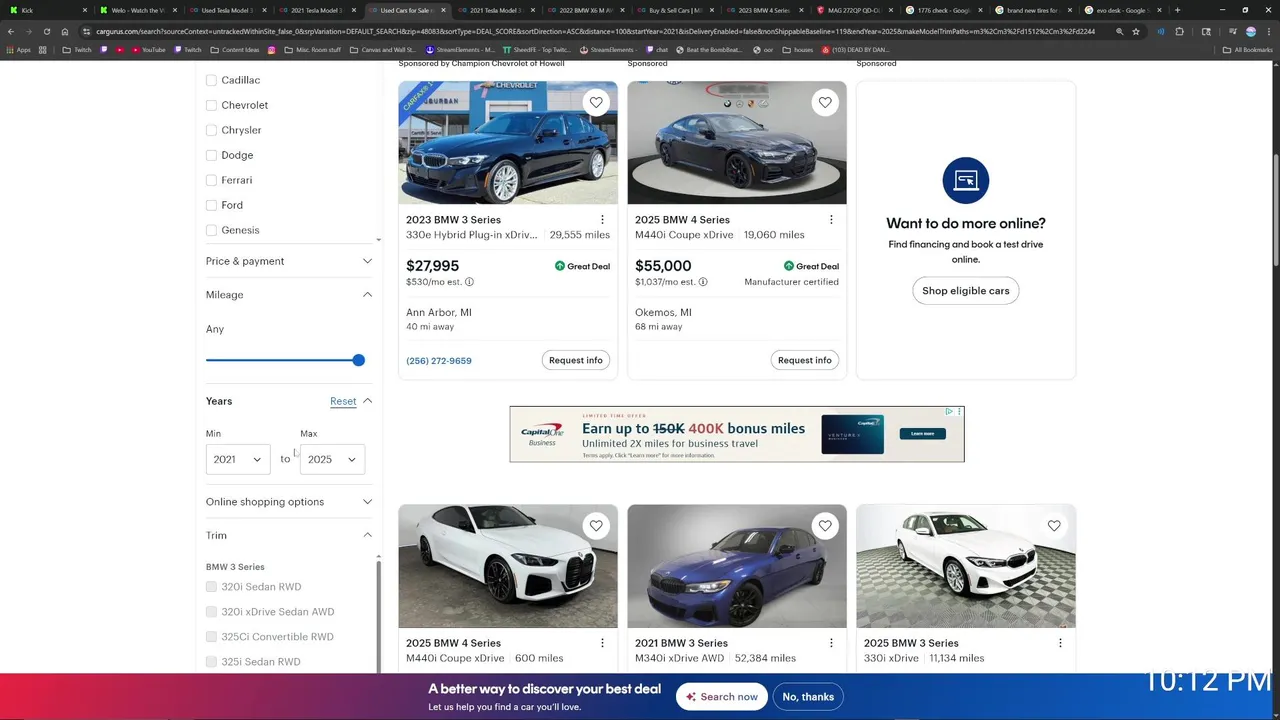Click the Search now banner button
The height and width of the screenshot is (720, 1280).
coord(722,697)
